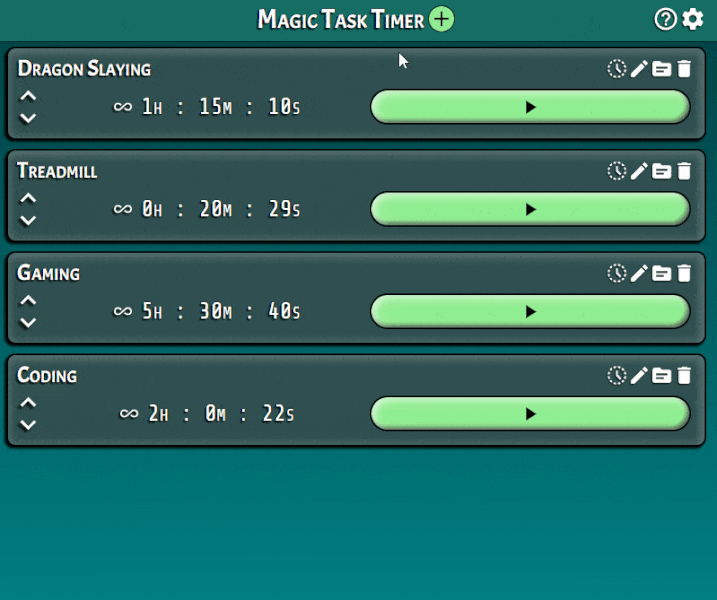Image resolution: width=717 pixels, height=600 pixels.
Task: Edit the Treadmill task with pencil icon
Action: (639, 171)
